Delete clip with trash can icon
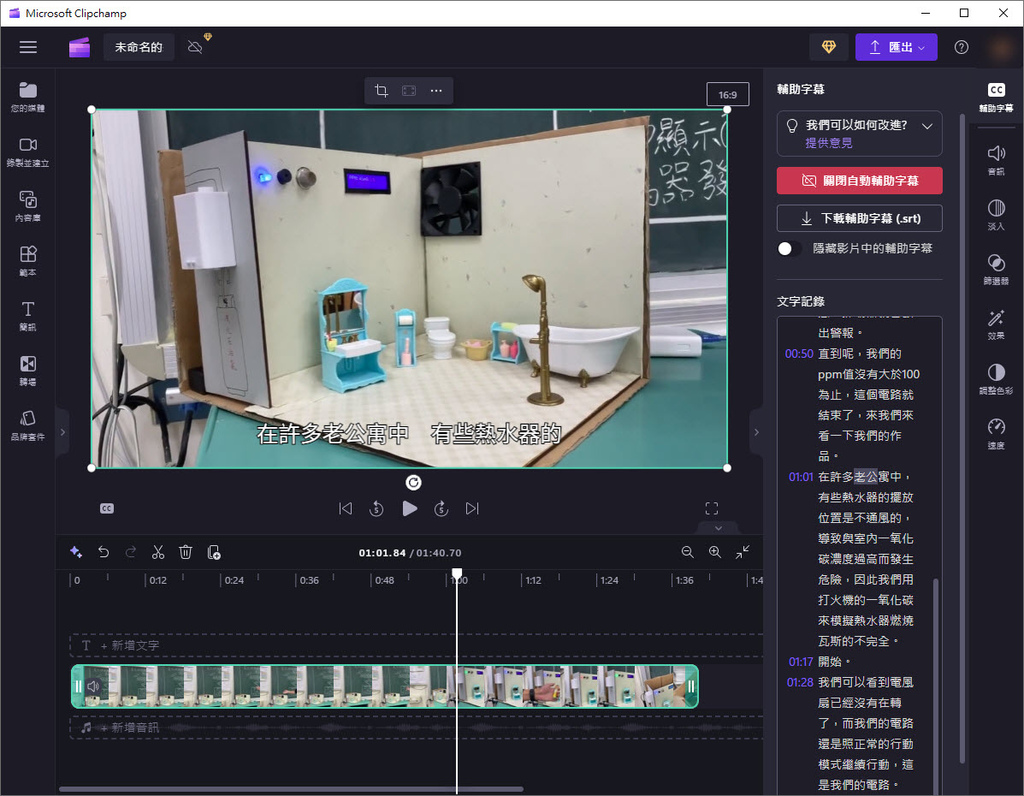Screen dimensions: 1024x796 click(x=185, y=552)
